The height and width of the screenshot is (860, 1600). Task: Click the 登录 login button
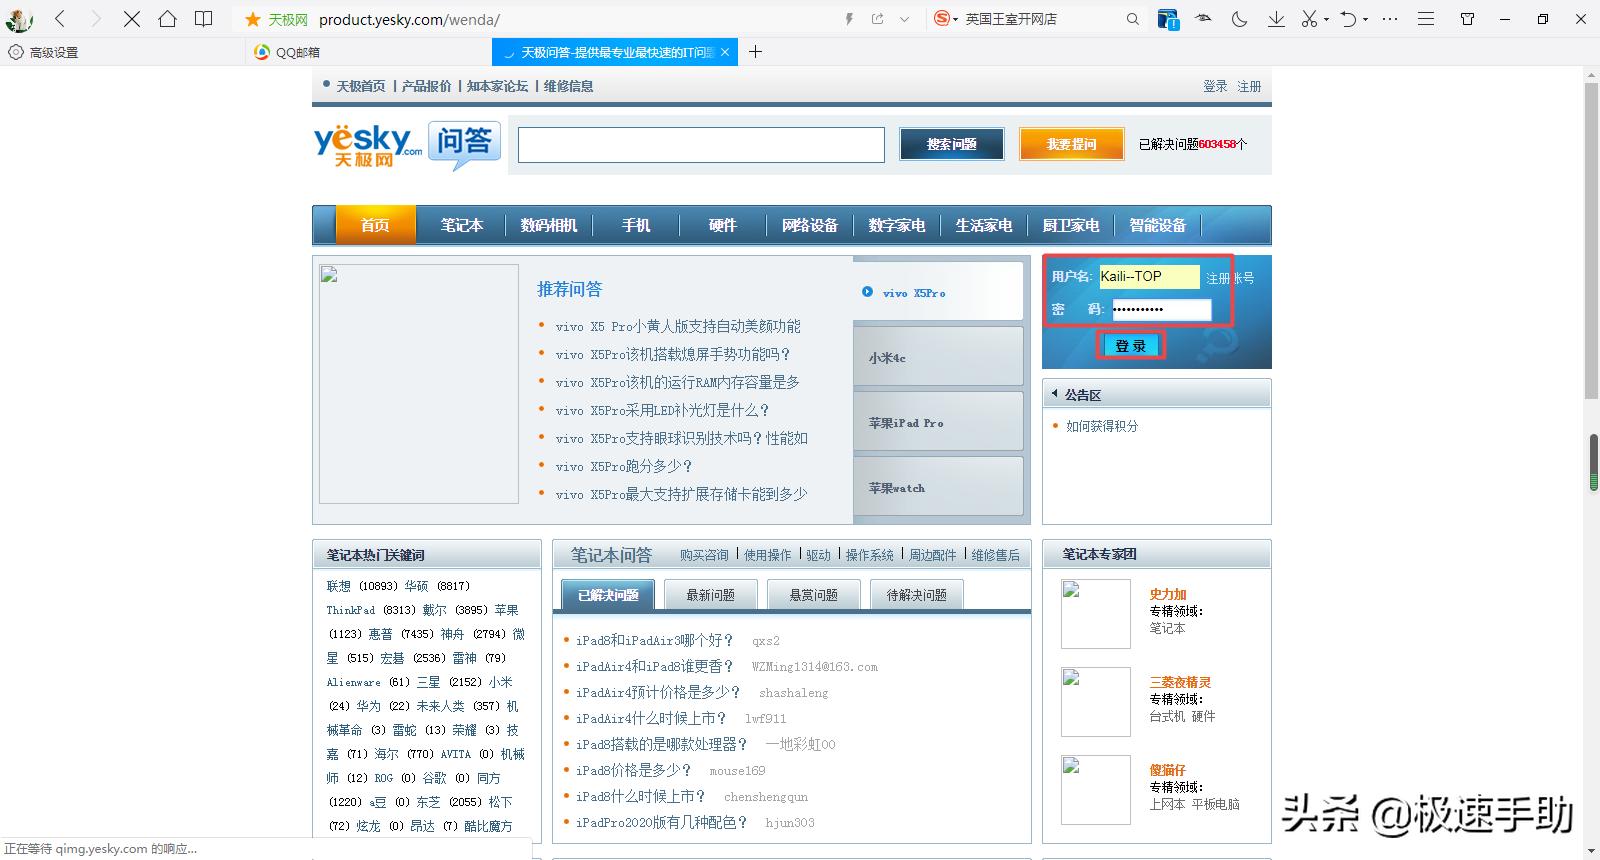1131,346
